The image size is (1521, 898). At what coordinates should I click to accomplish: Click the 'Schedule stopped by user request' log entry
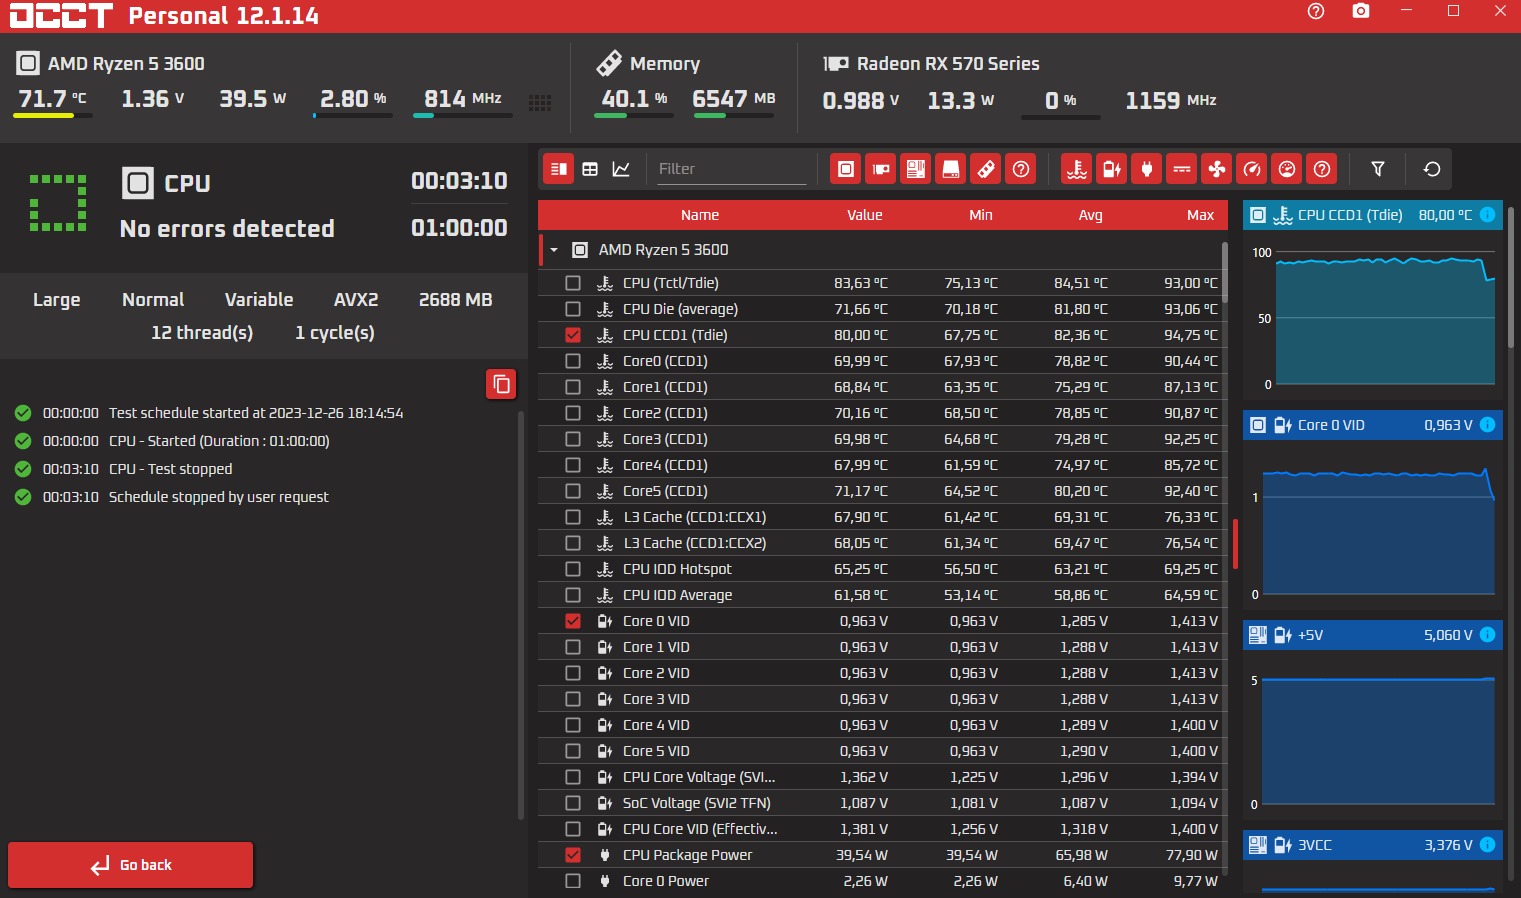point(218,497)
